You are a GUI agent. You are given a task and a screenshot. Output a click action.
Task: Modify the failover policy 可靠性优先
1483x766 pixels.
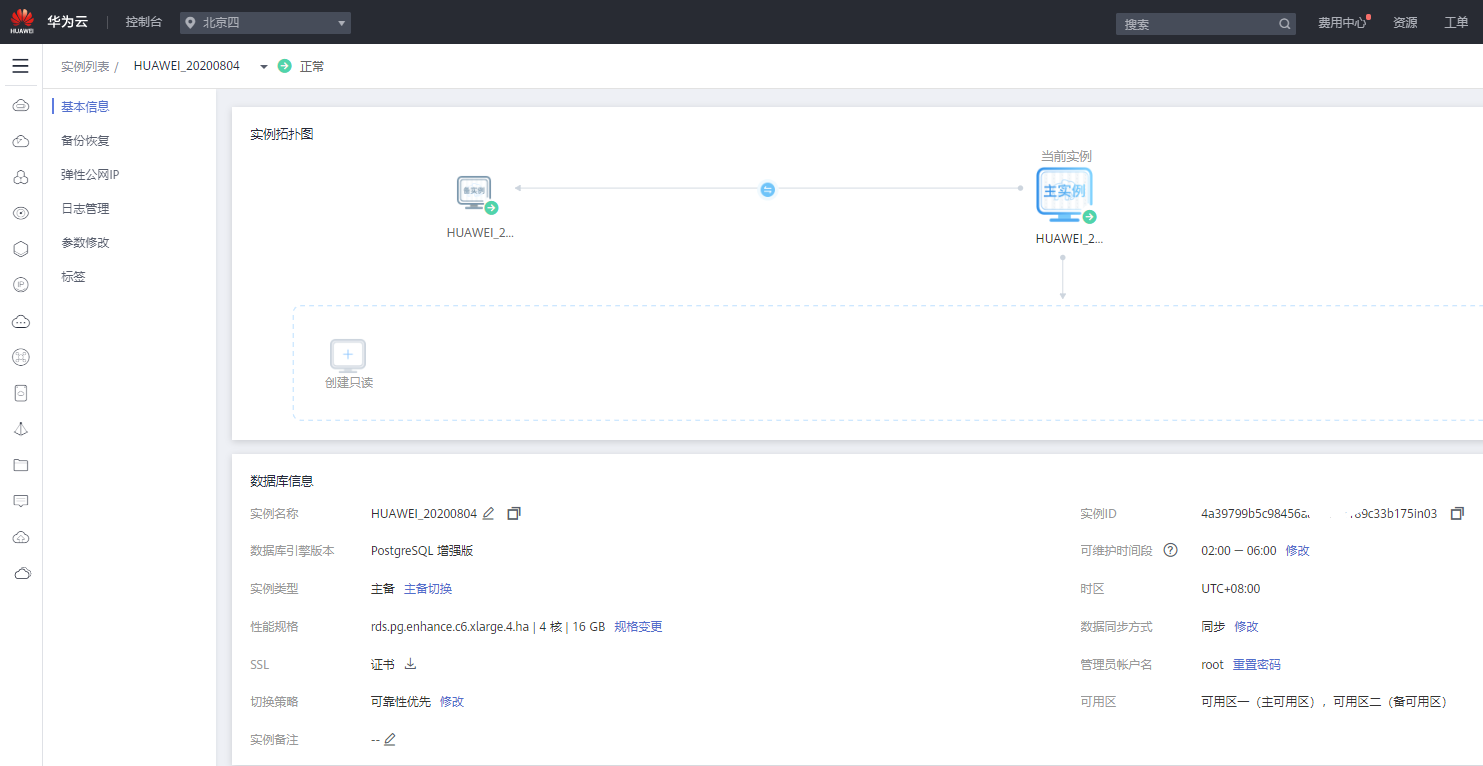(452, 701)
